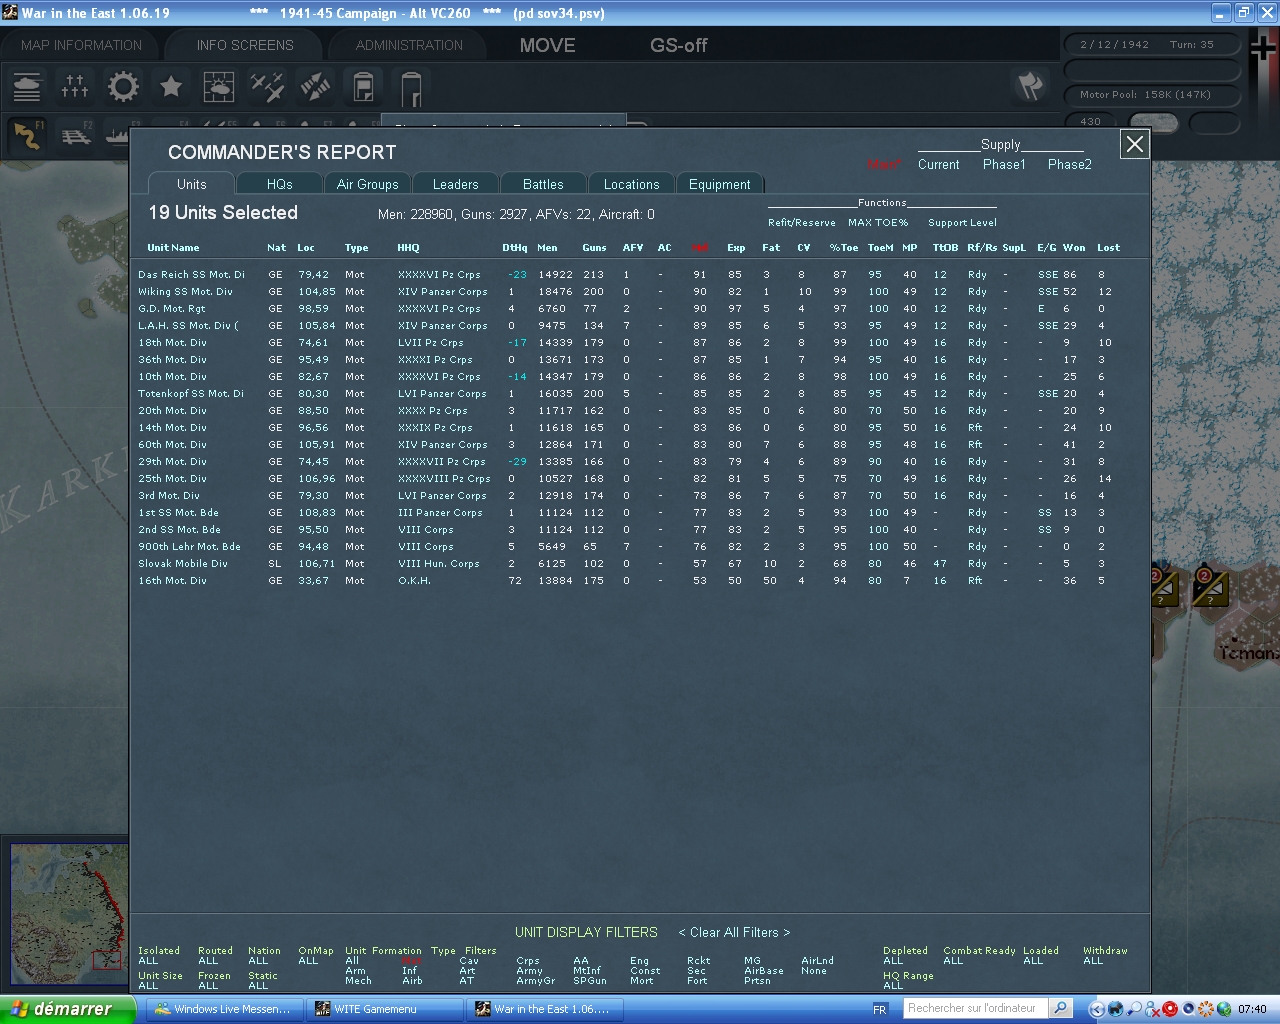Cycle the Unit Size filter

[160, 976]
